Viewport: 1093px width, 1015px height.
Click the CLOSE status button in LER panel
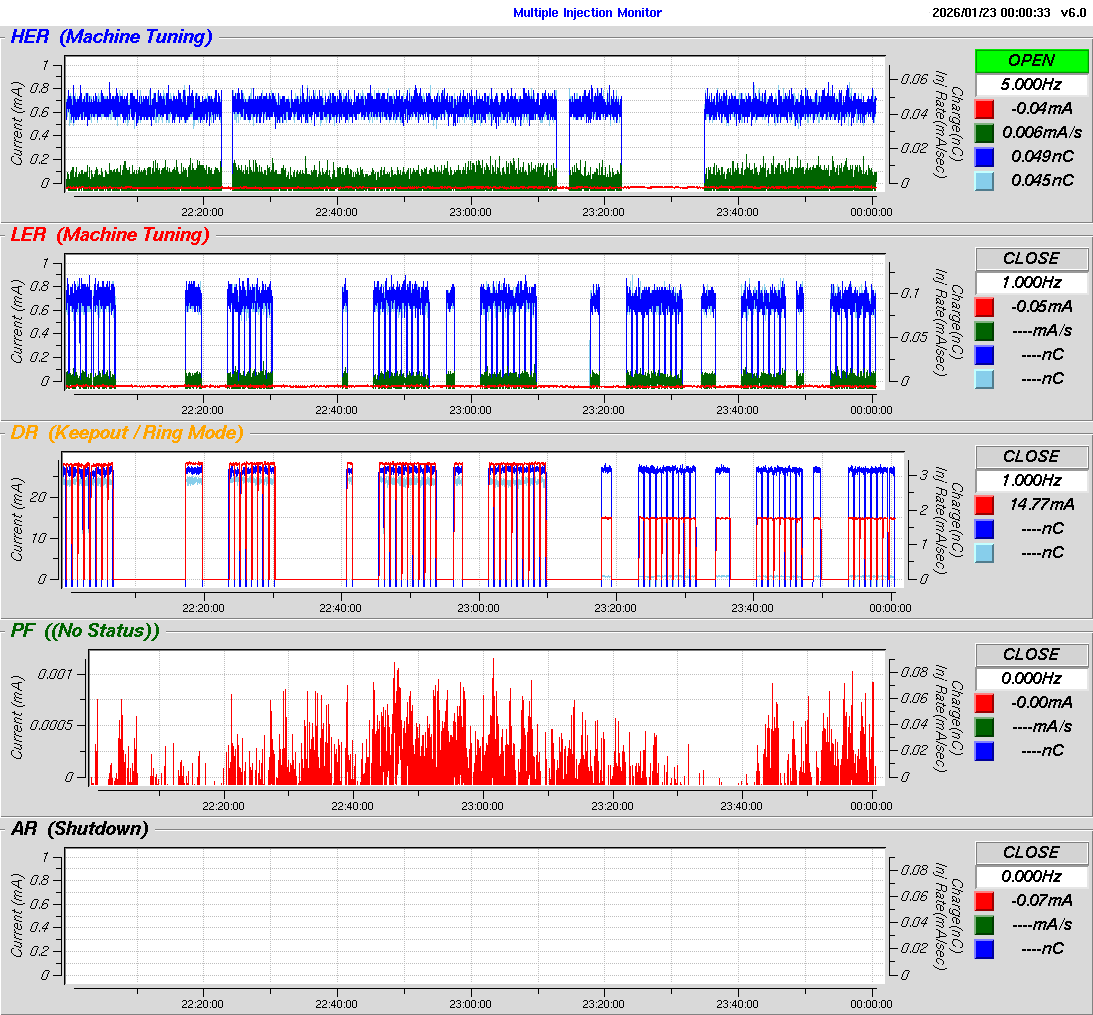tap(1031, 258)
